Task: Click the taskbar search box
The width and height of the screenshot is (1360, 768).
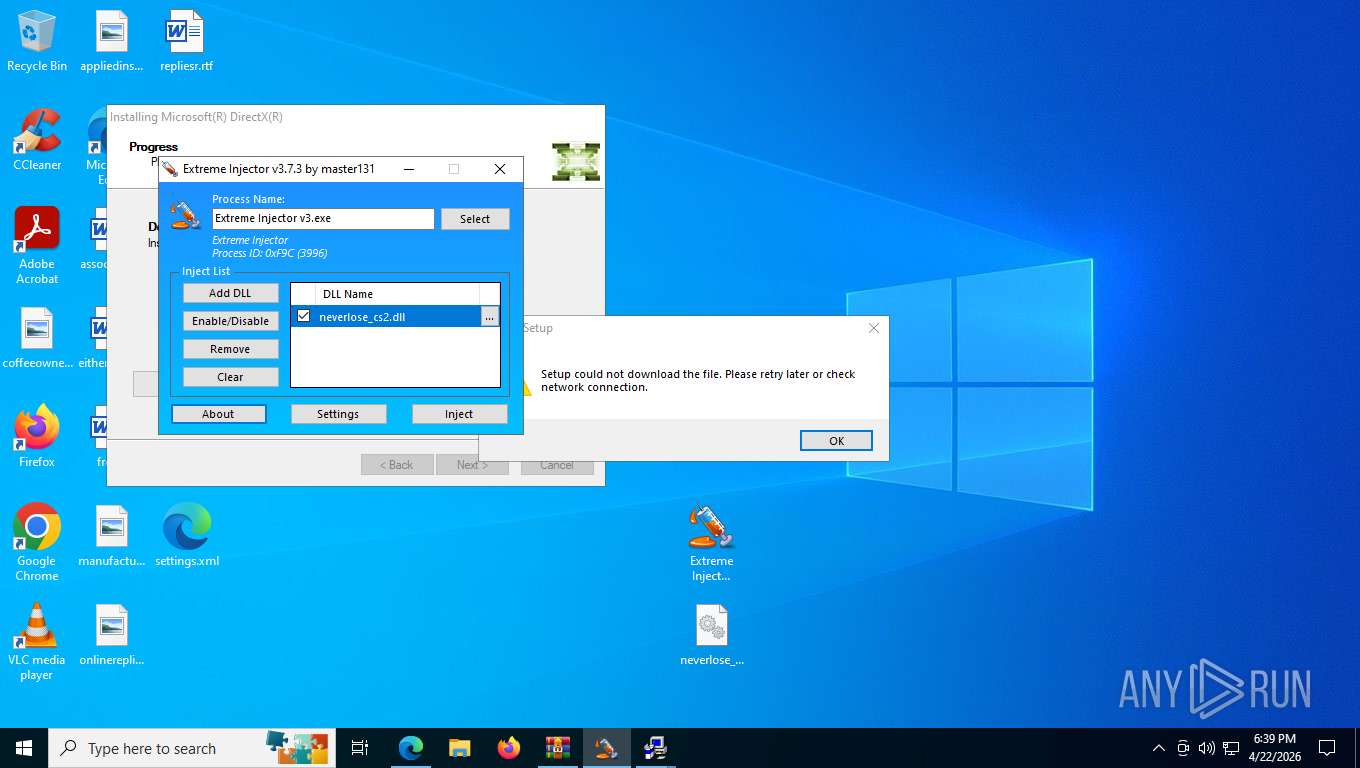Action: click(x=190, y=748)
